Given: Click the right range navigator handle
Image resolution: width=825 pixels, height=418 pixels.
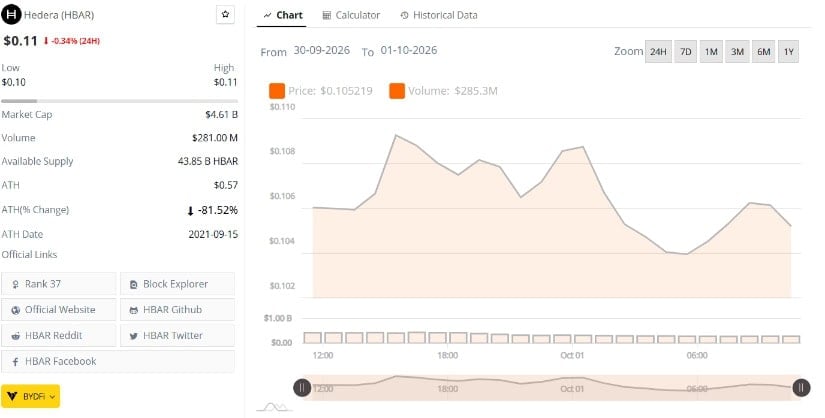Looking at the screenshot, I should [x=801, y=388].
